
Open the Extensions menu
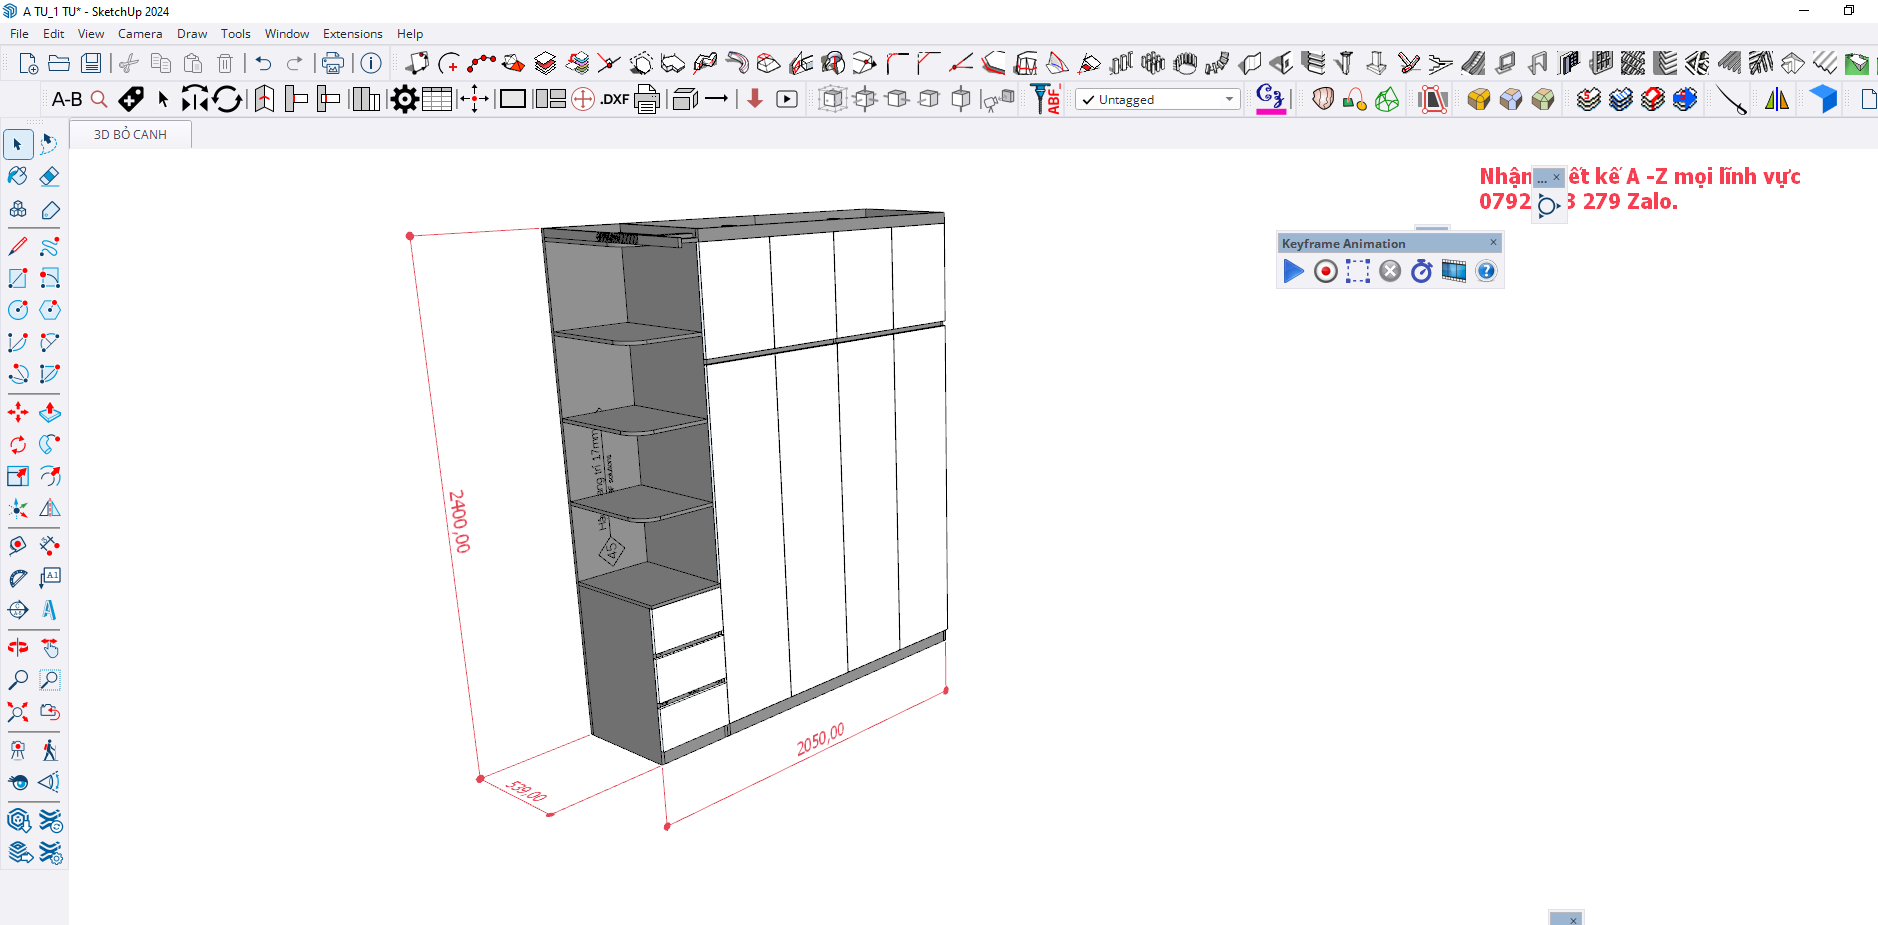point(352,34)
